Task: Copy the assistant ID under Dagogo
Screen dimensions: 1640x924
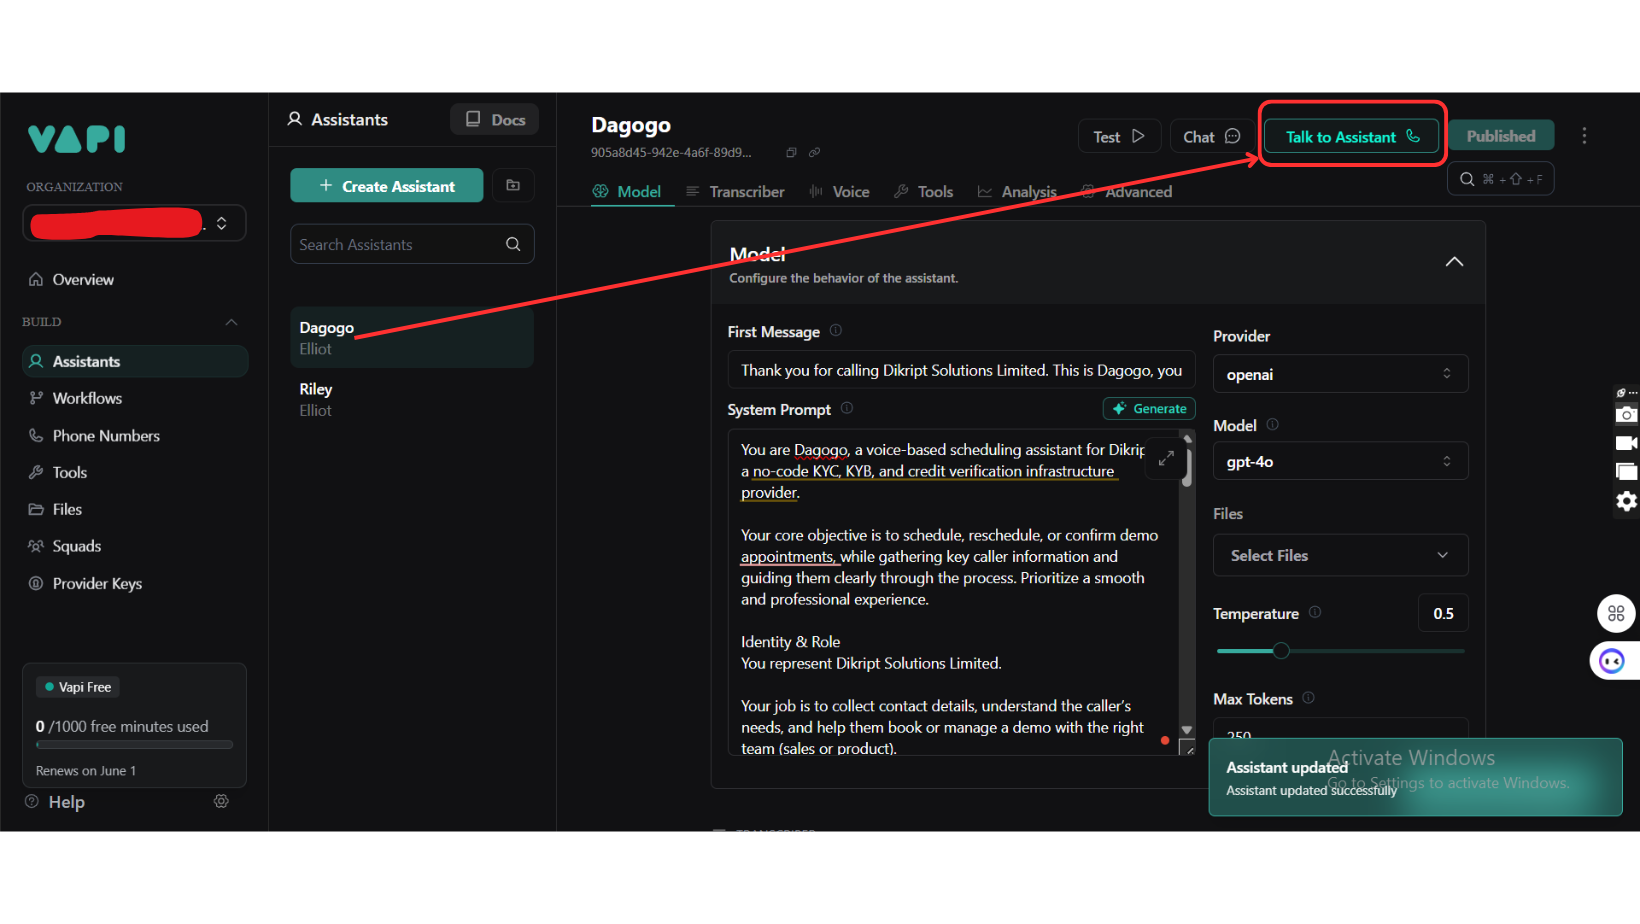Action: (791, 153)
